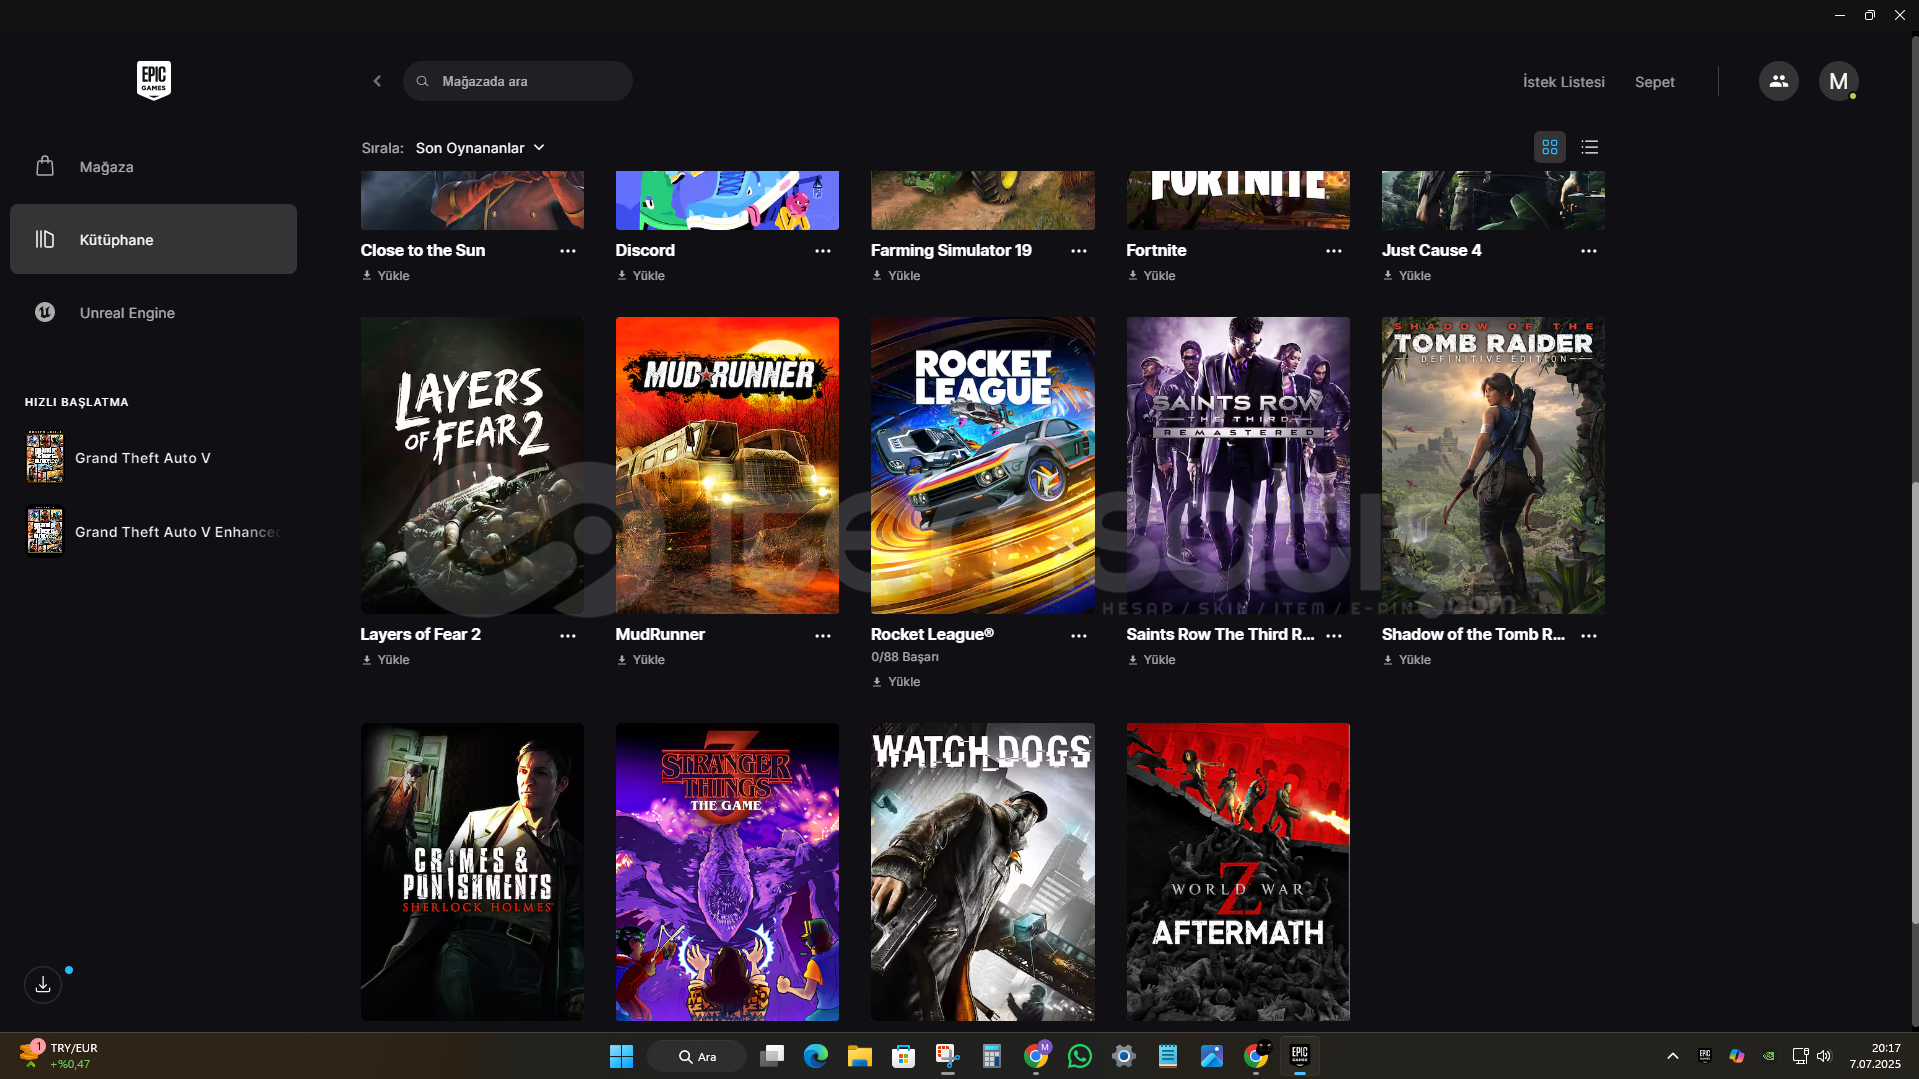The height and width of the screenshot is (1079, 1919).
Task: Open the downloads icon in sidebar
Action: tap(43, 985)
